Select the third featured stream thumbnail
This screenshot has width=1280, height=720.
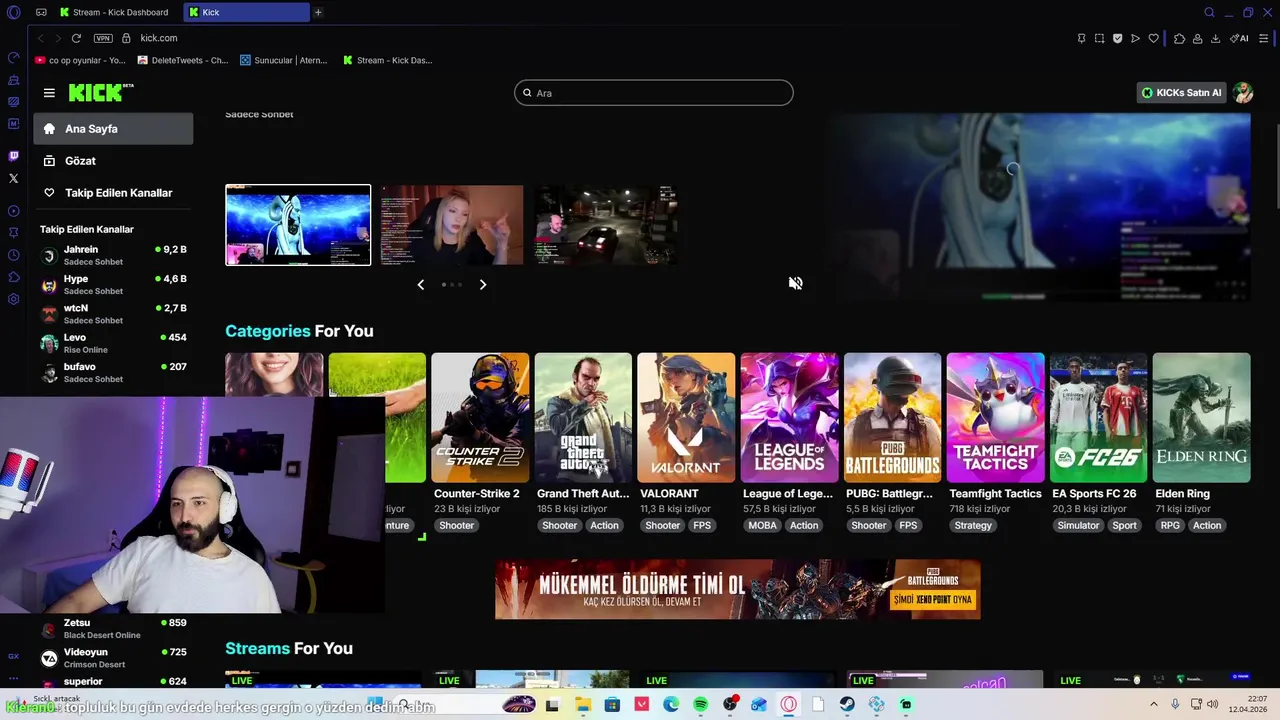tap(605, 225)
